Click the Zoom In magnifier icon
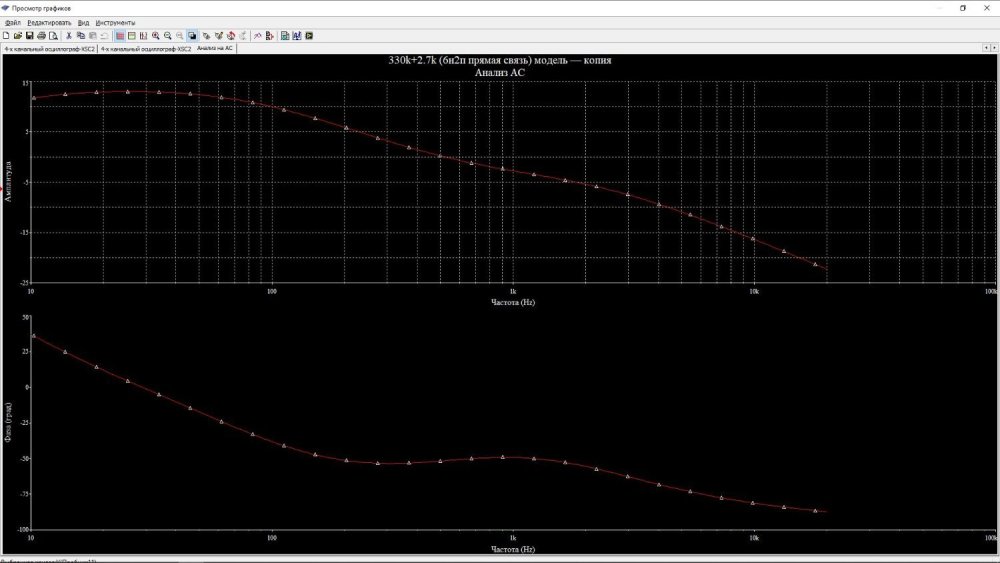The image size is (1000, 563). coord(156,35)
